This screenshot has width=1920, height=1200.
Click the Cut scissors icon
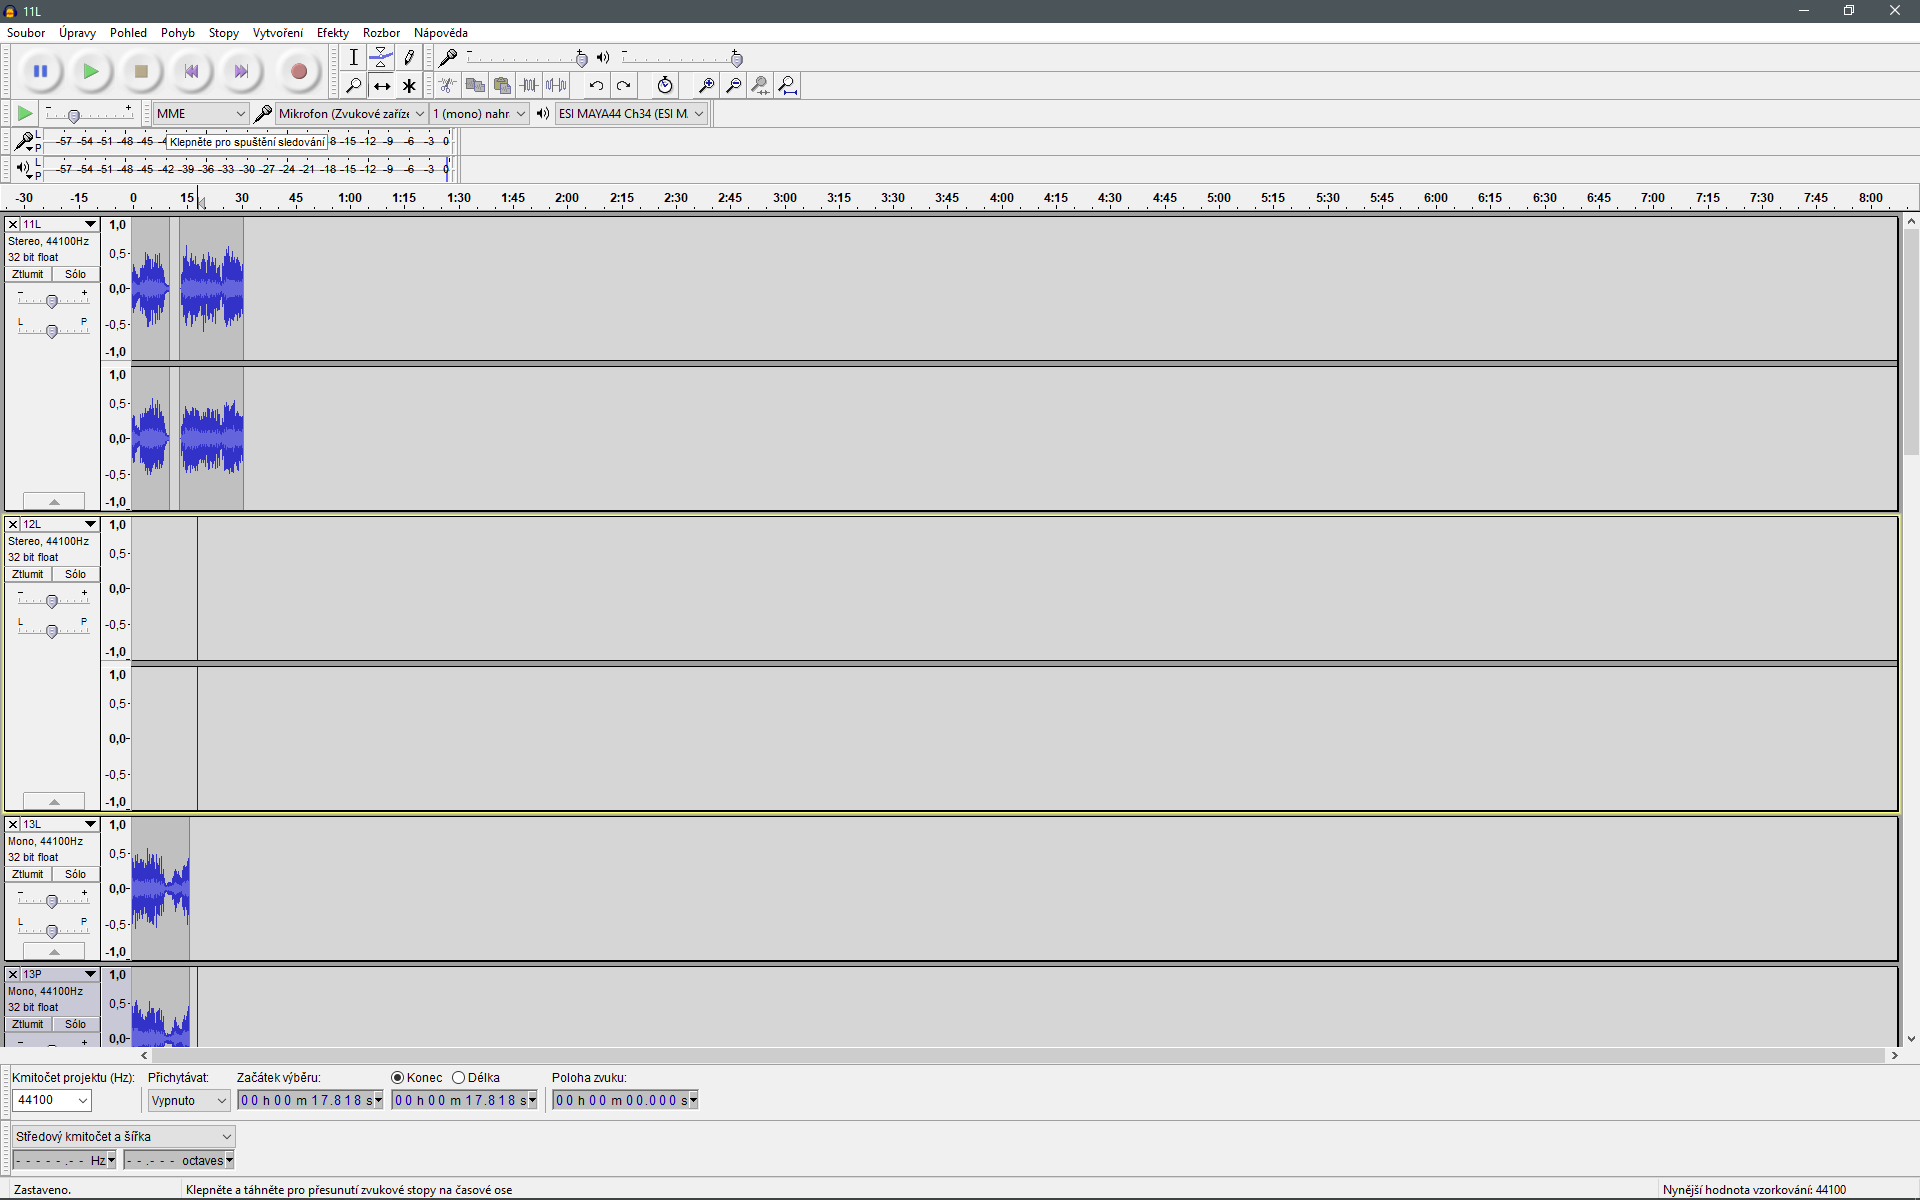click(448, 85)
